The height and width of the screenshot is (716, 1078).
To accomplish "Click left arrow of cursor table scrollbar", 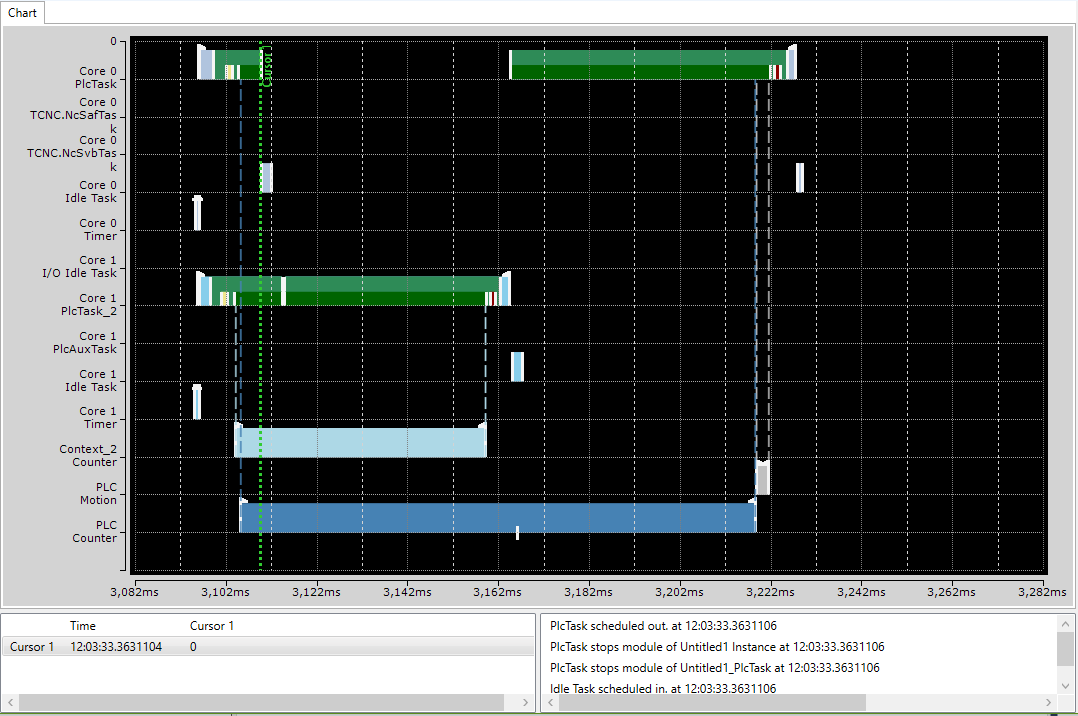I will 10,702.
